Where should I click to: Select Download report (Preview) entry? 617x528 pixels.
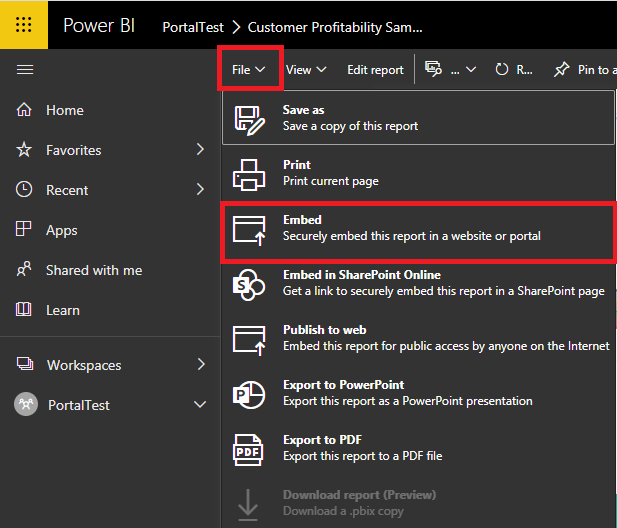pyautogui.click(x=418, y=503)
